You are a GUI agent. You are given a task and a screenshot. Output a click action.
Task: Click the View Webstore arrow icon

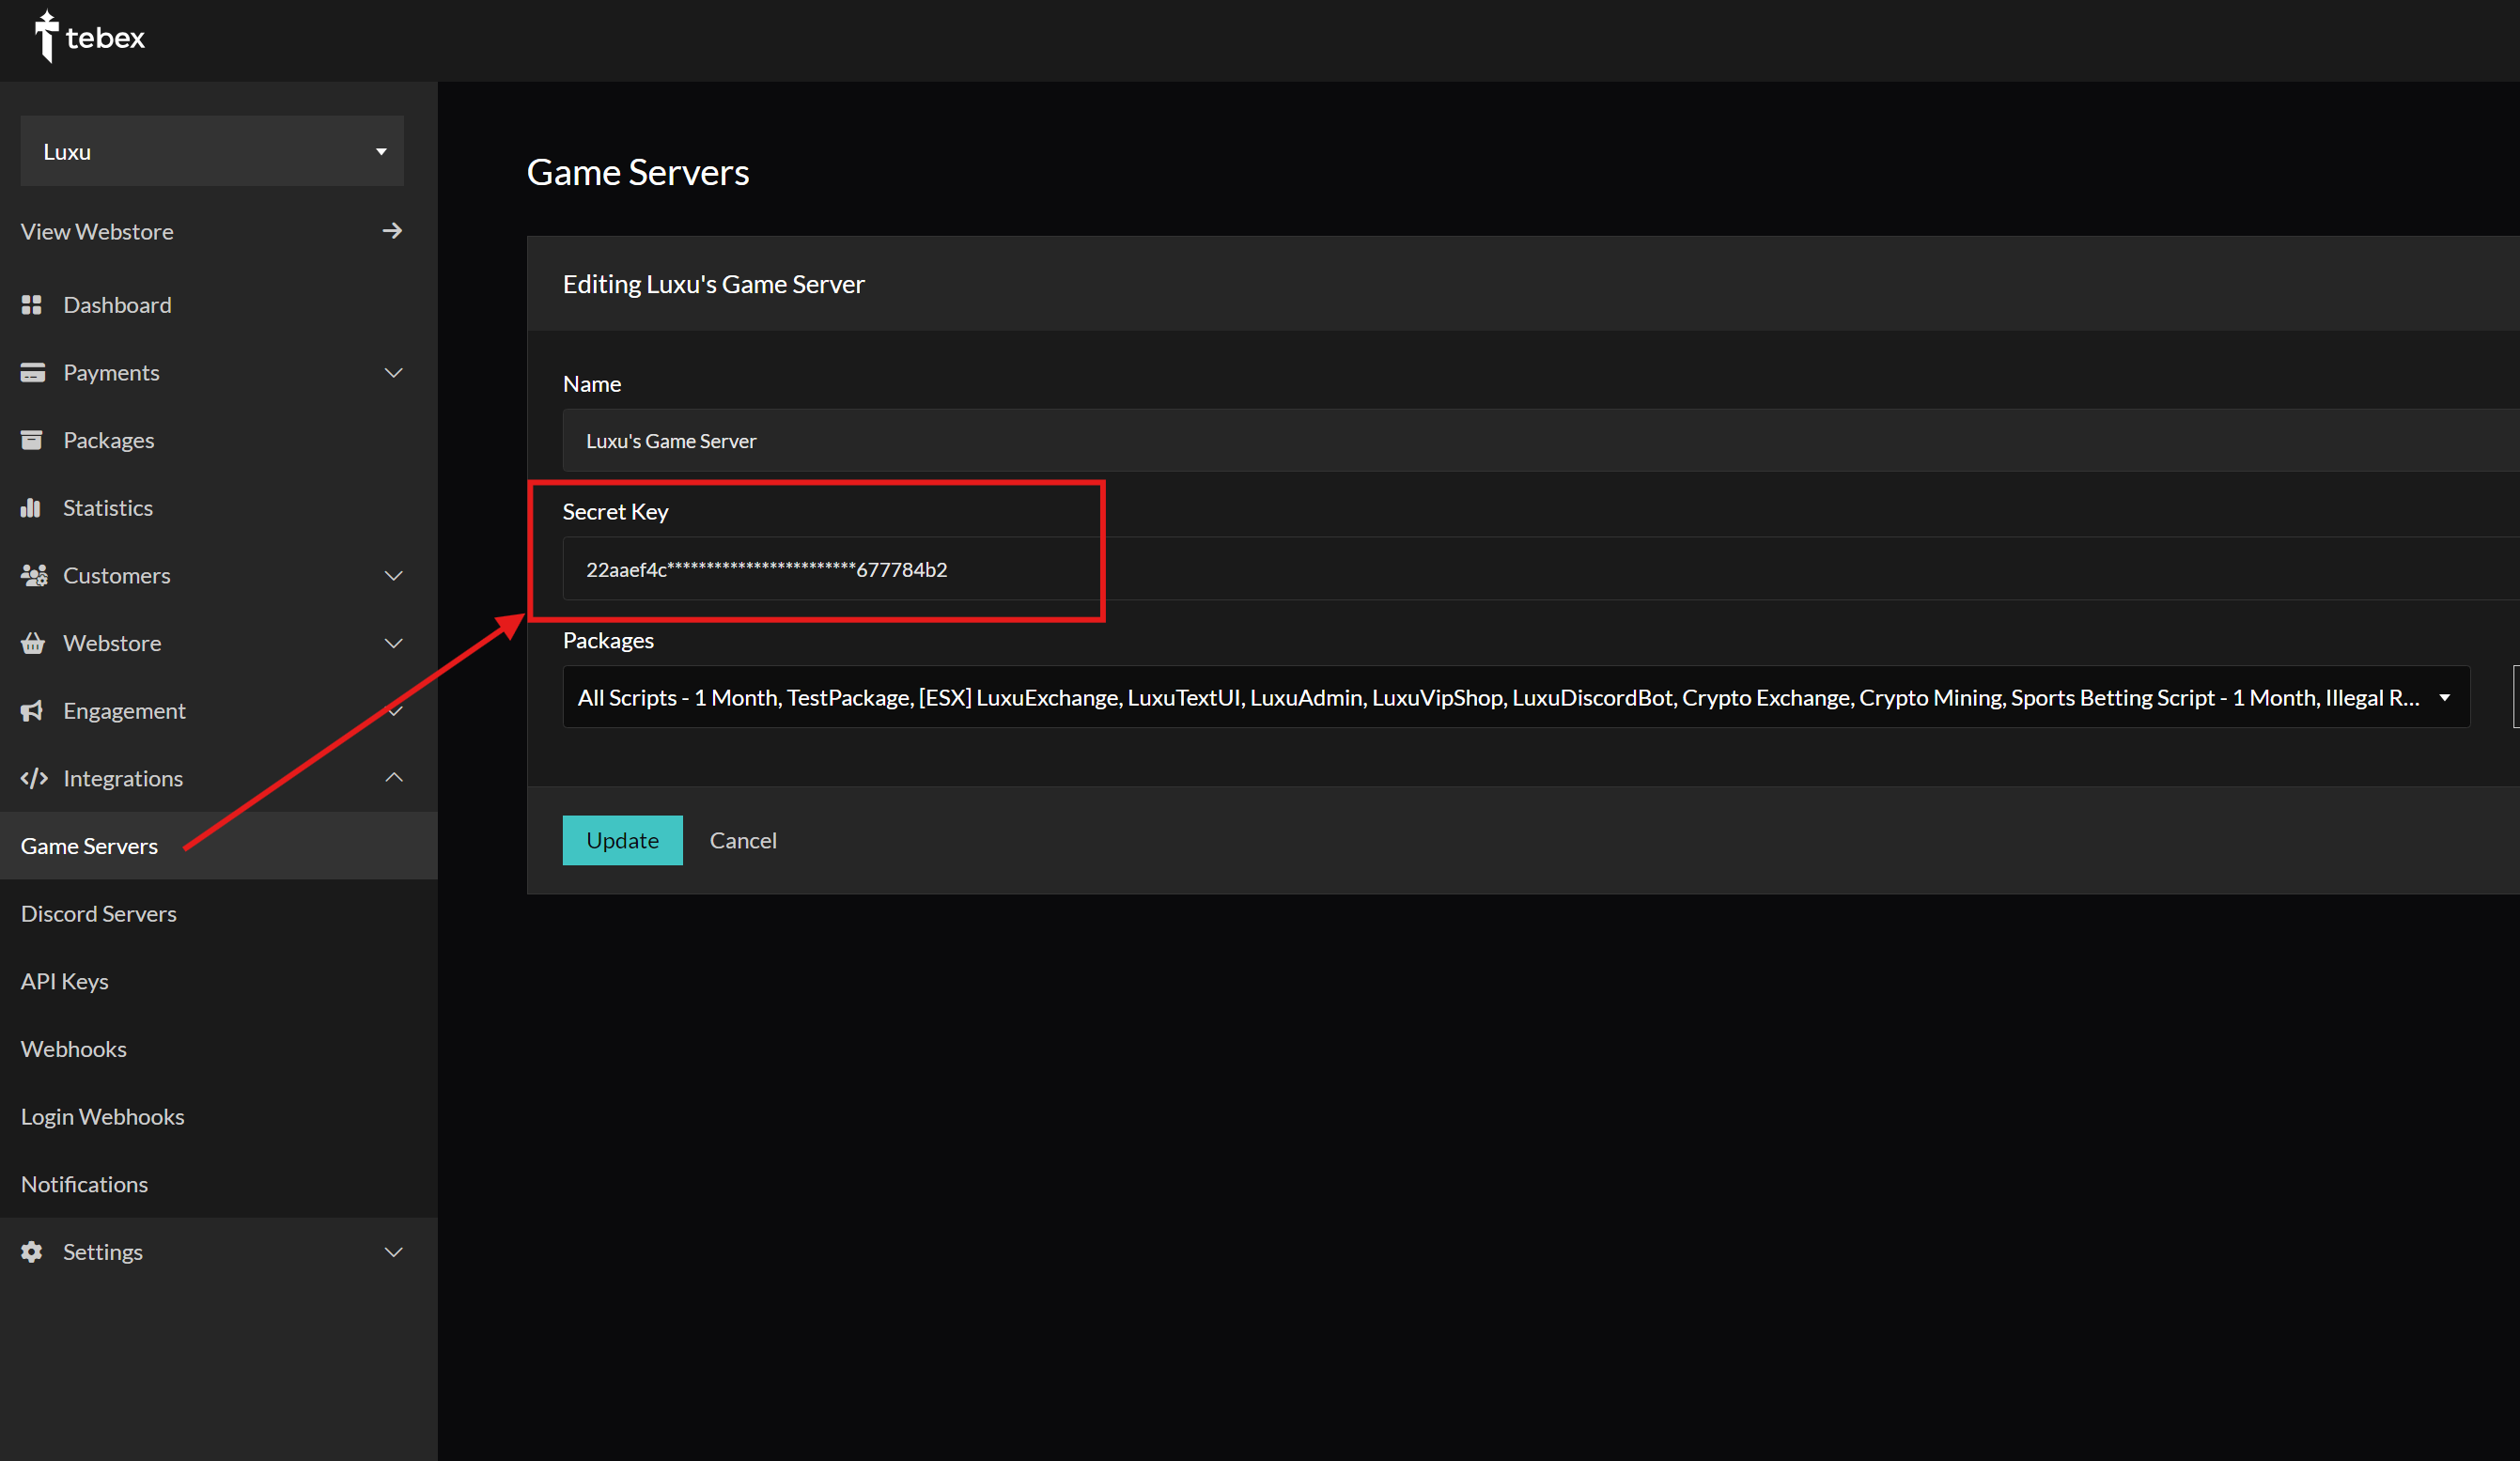(x=392, y=231)
